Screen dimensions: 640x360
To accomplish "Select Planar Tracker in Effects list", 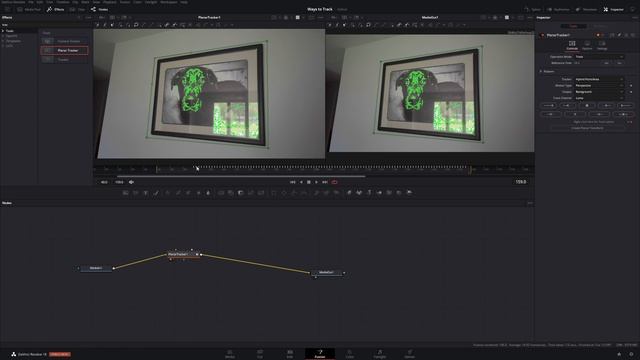I will pyautogui.click(x=64, y=51).
